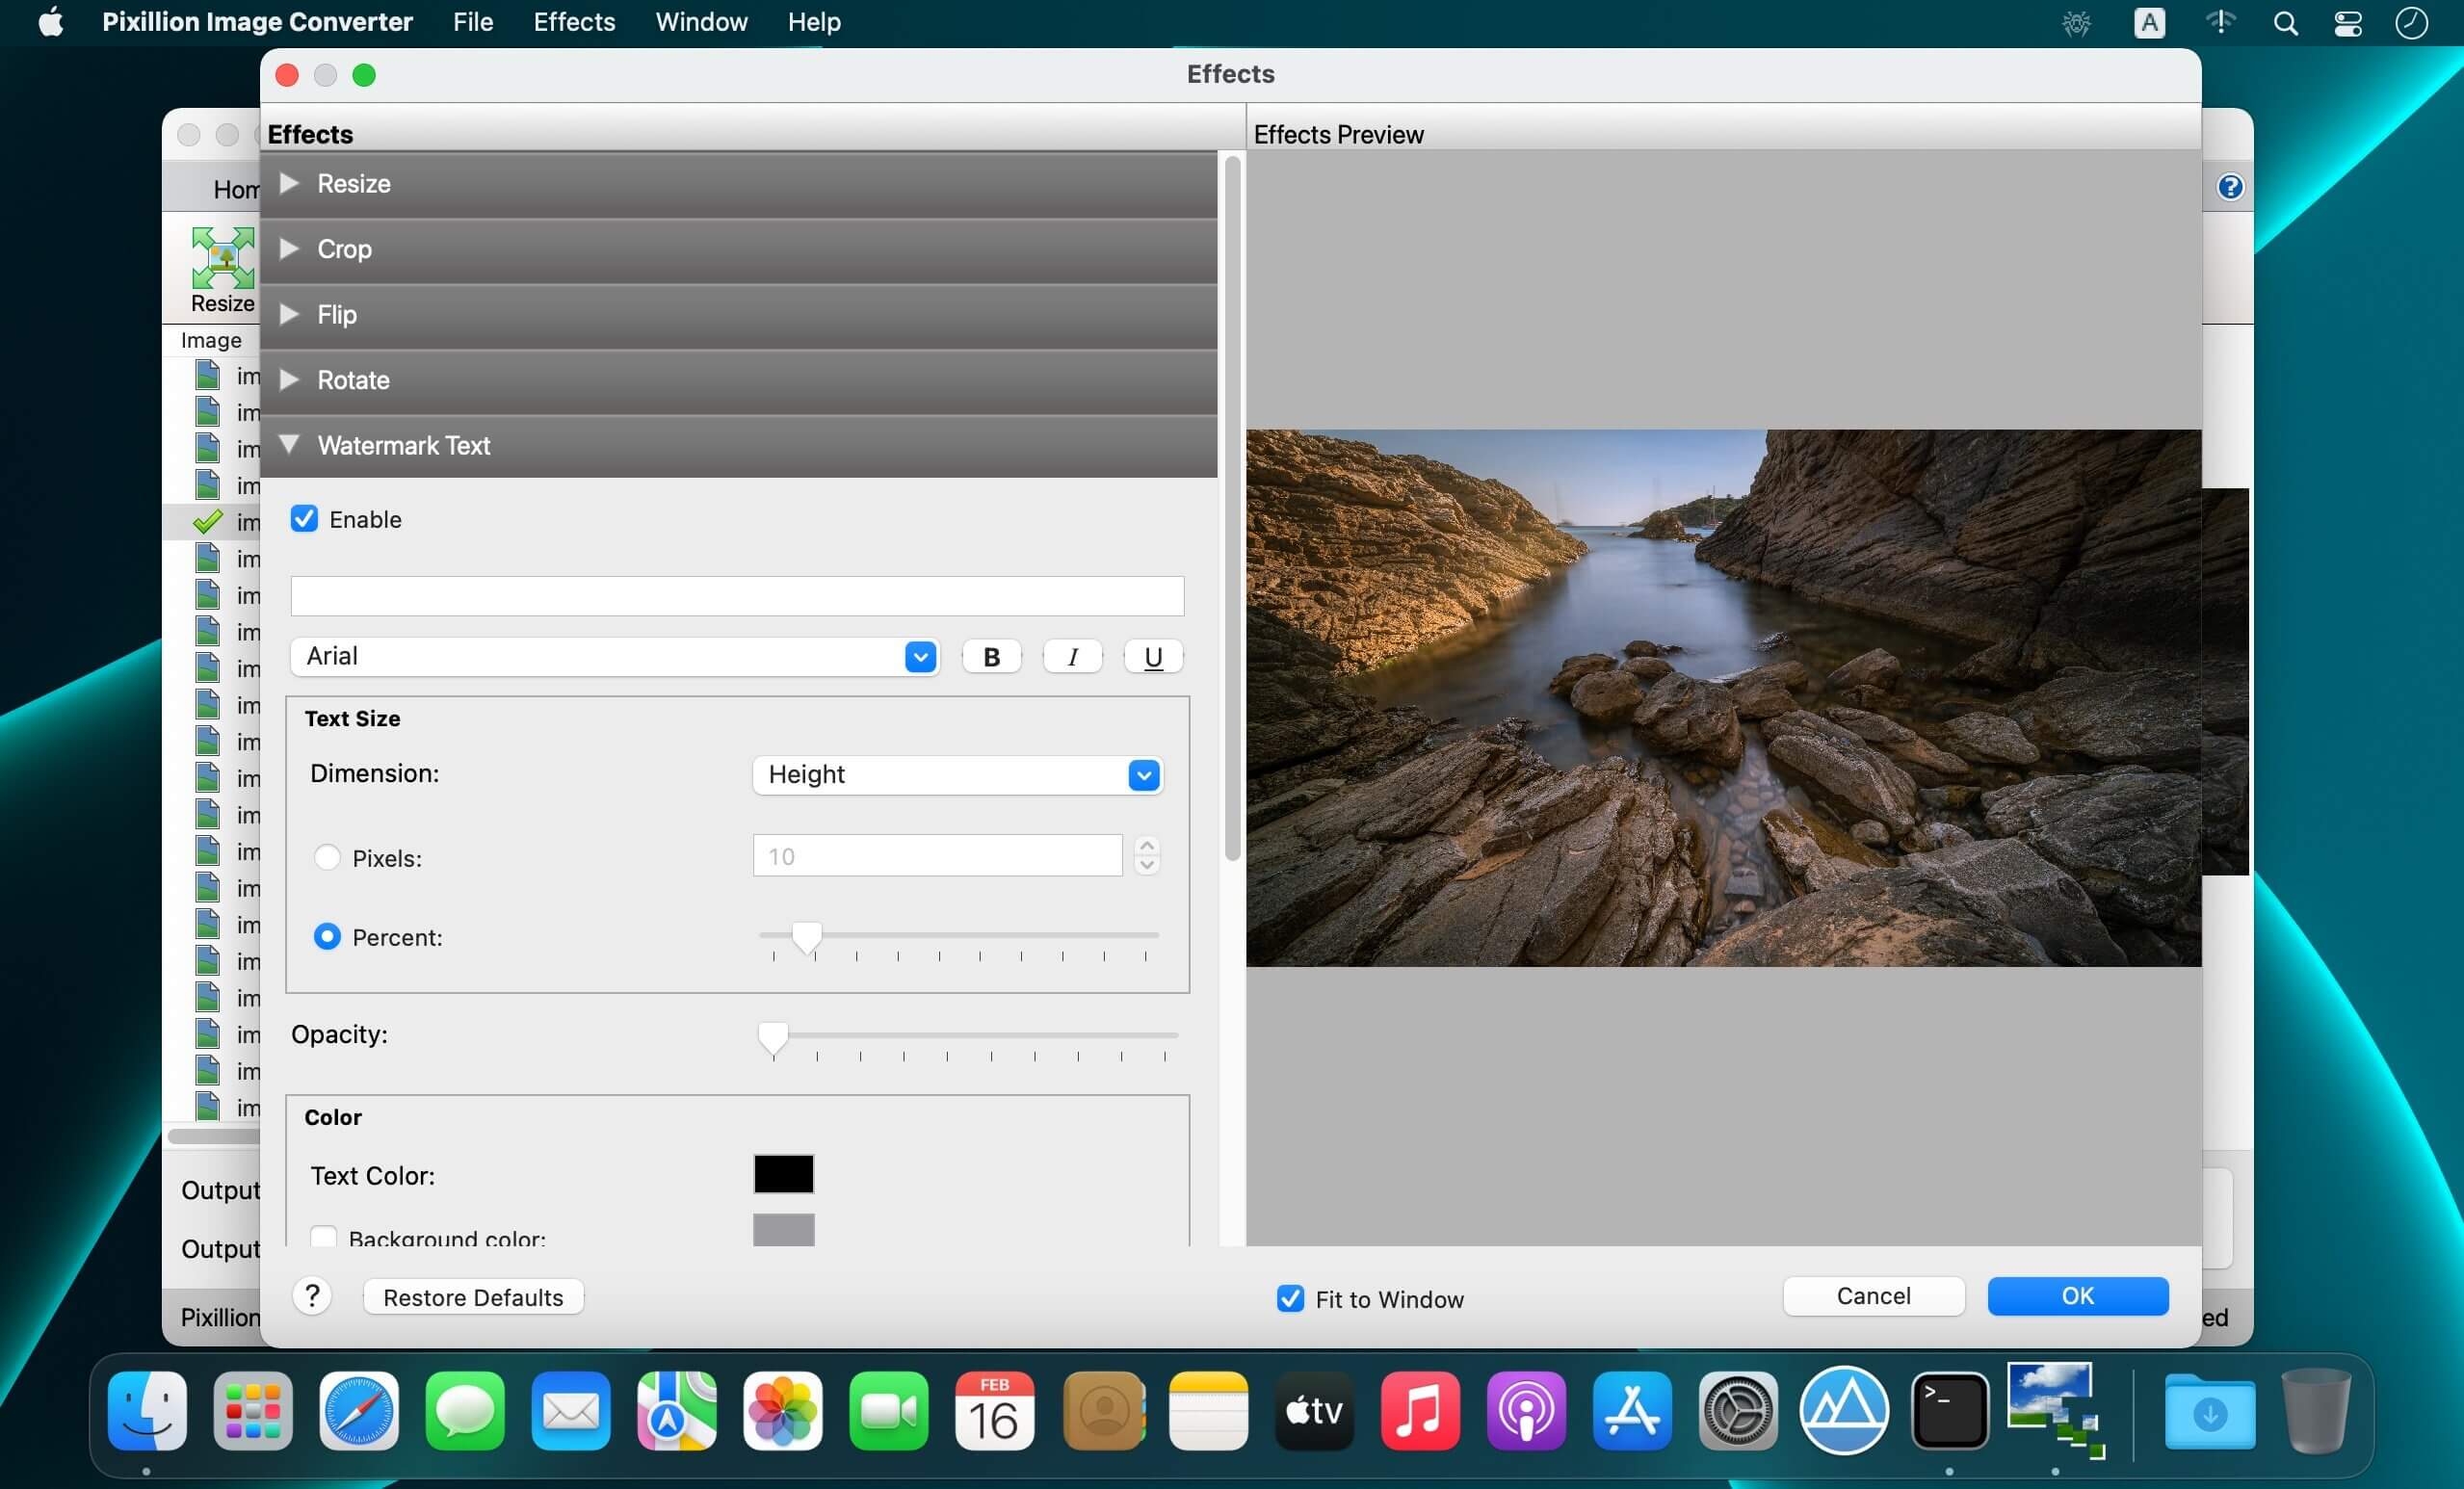Open Messages app in dock
Viewport: 2464px width, 1489px height.
[465, 1411]
